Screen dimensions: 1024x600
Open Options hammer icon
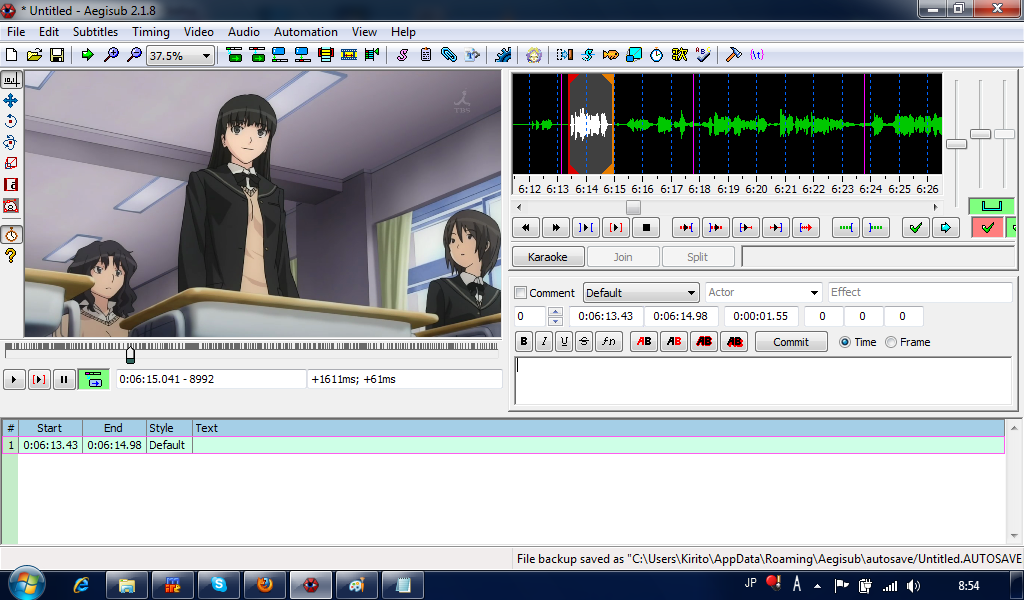click(733, 55)
